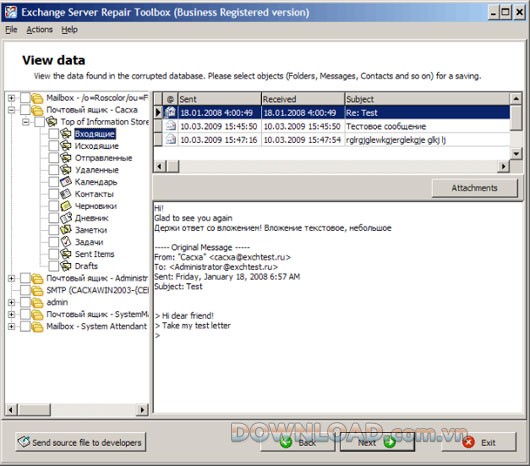The height and width of the screenshot is (466, 530).
Task: Click the Mailbox - /o=Roscolor folder icon
Action: [37, 98]
